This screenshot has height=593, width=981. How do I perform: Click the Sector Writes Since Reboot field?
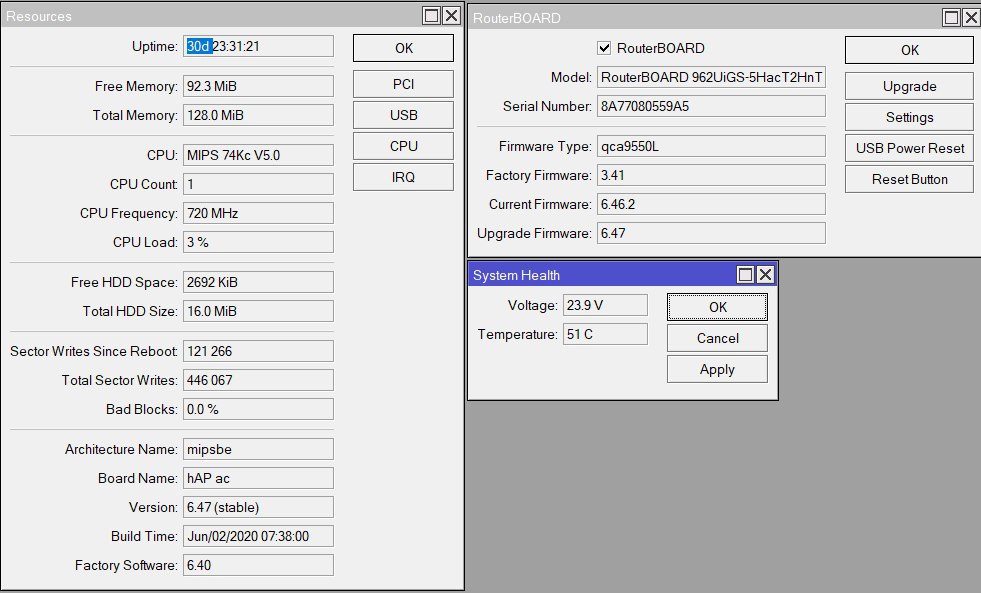(x=258, y=351)
